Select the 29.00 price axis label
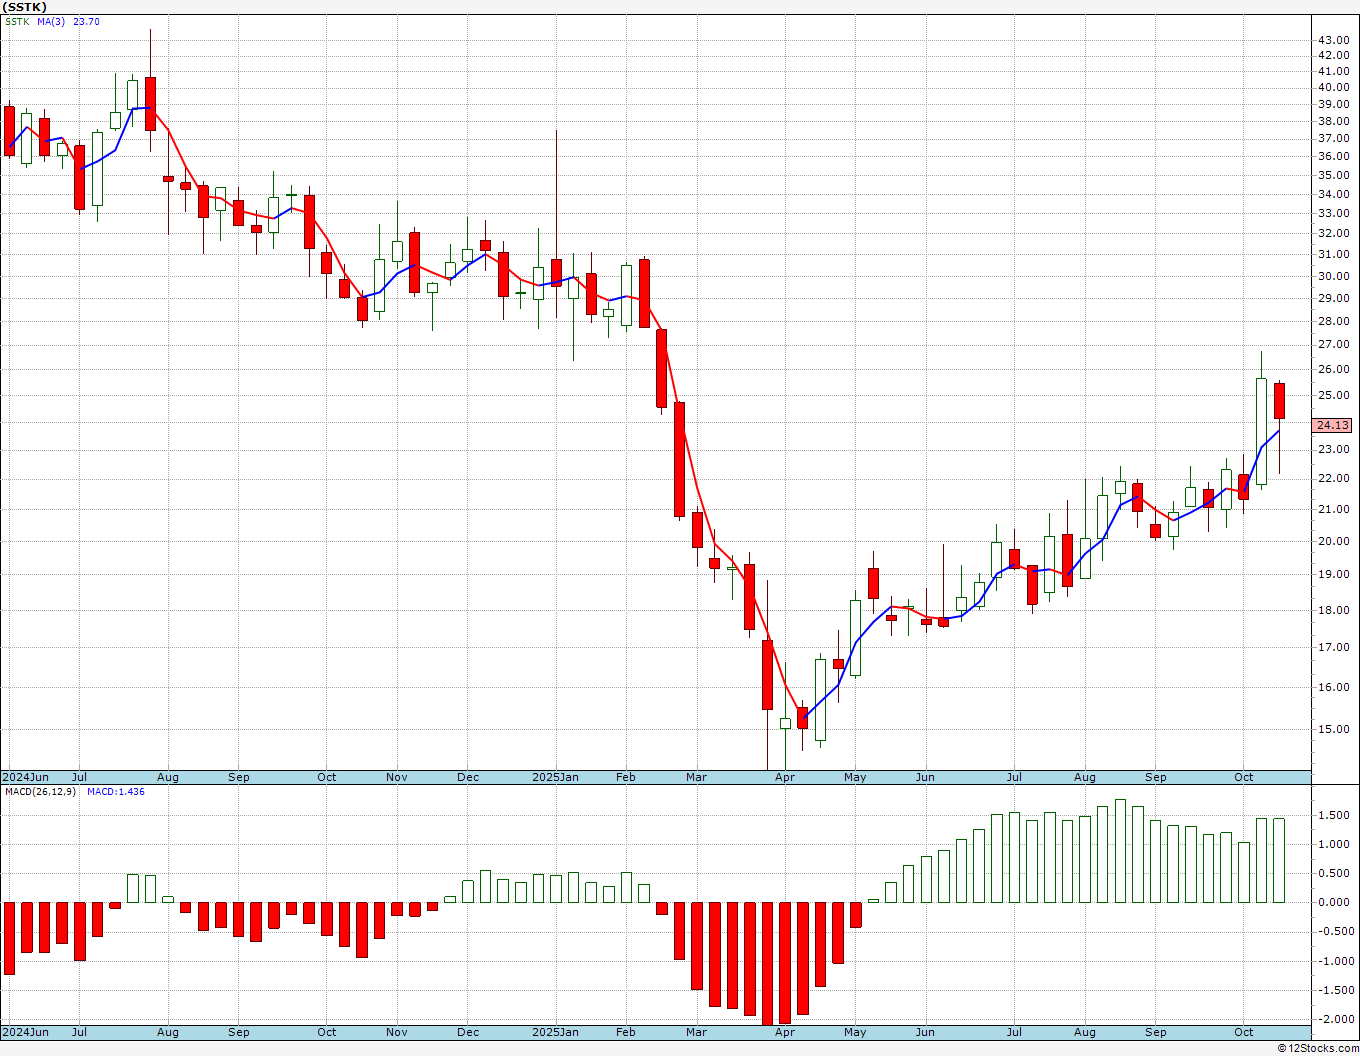1360x1056 pixels. coord(1333,298)
